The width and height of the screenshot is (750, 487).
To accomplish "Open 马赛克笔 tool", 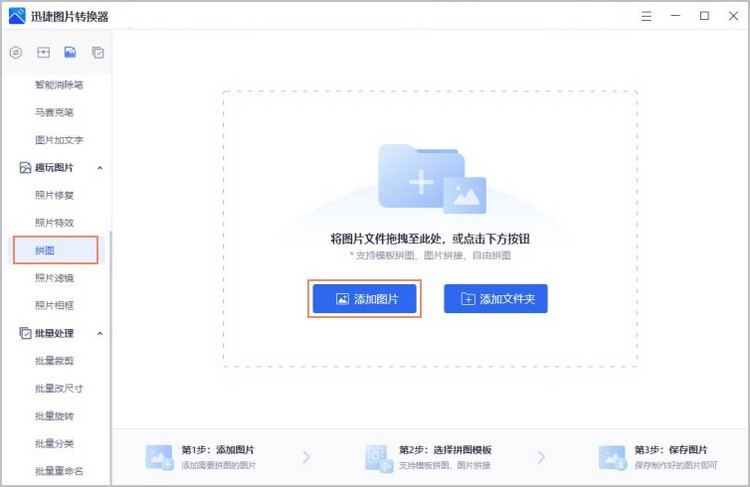I will click(x=54, y=112).
